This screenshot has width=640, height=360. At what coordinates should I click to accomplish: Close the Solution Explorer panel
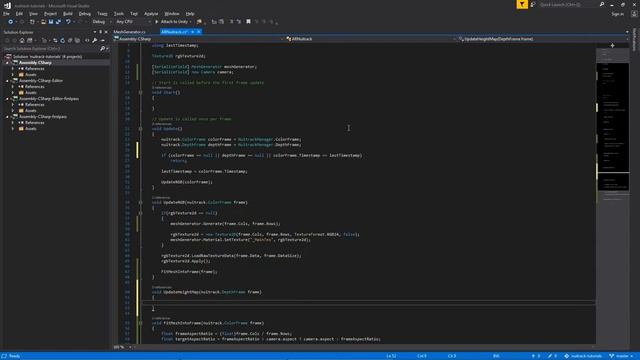coord(106,32)
